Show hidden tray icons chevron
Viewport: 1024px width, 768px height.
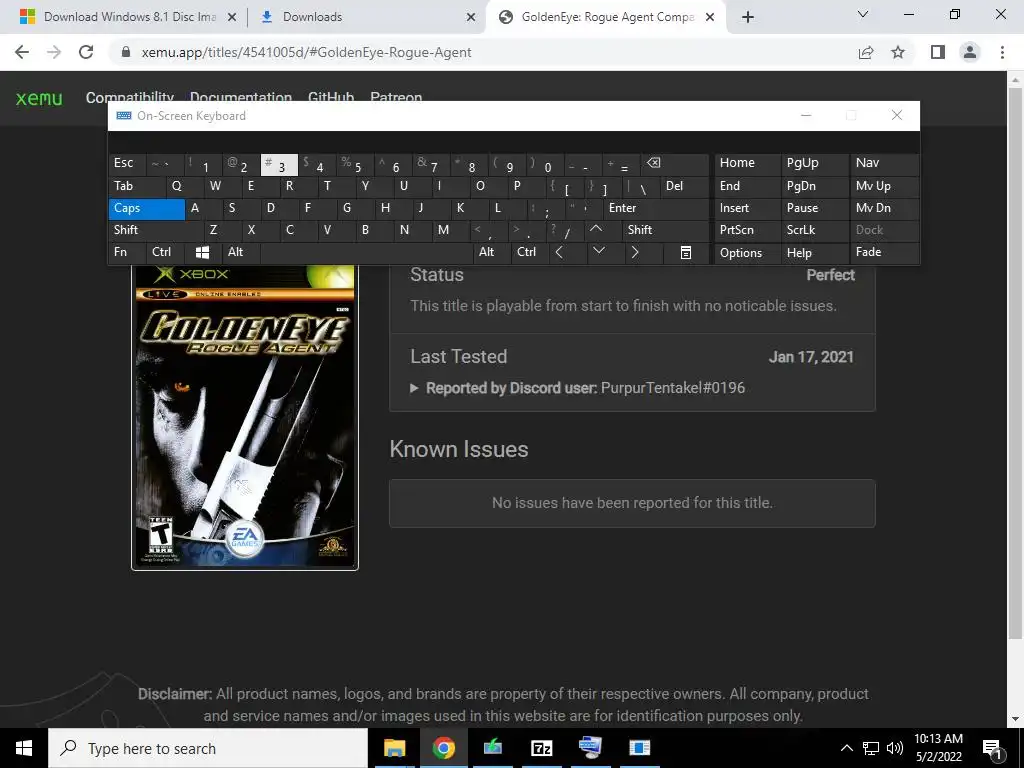pos(846,748)
